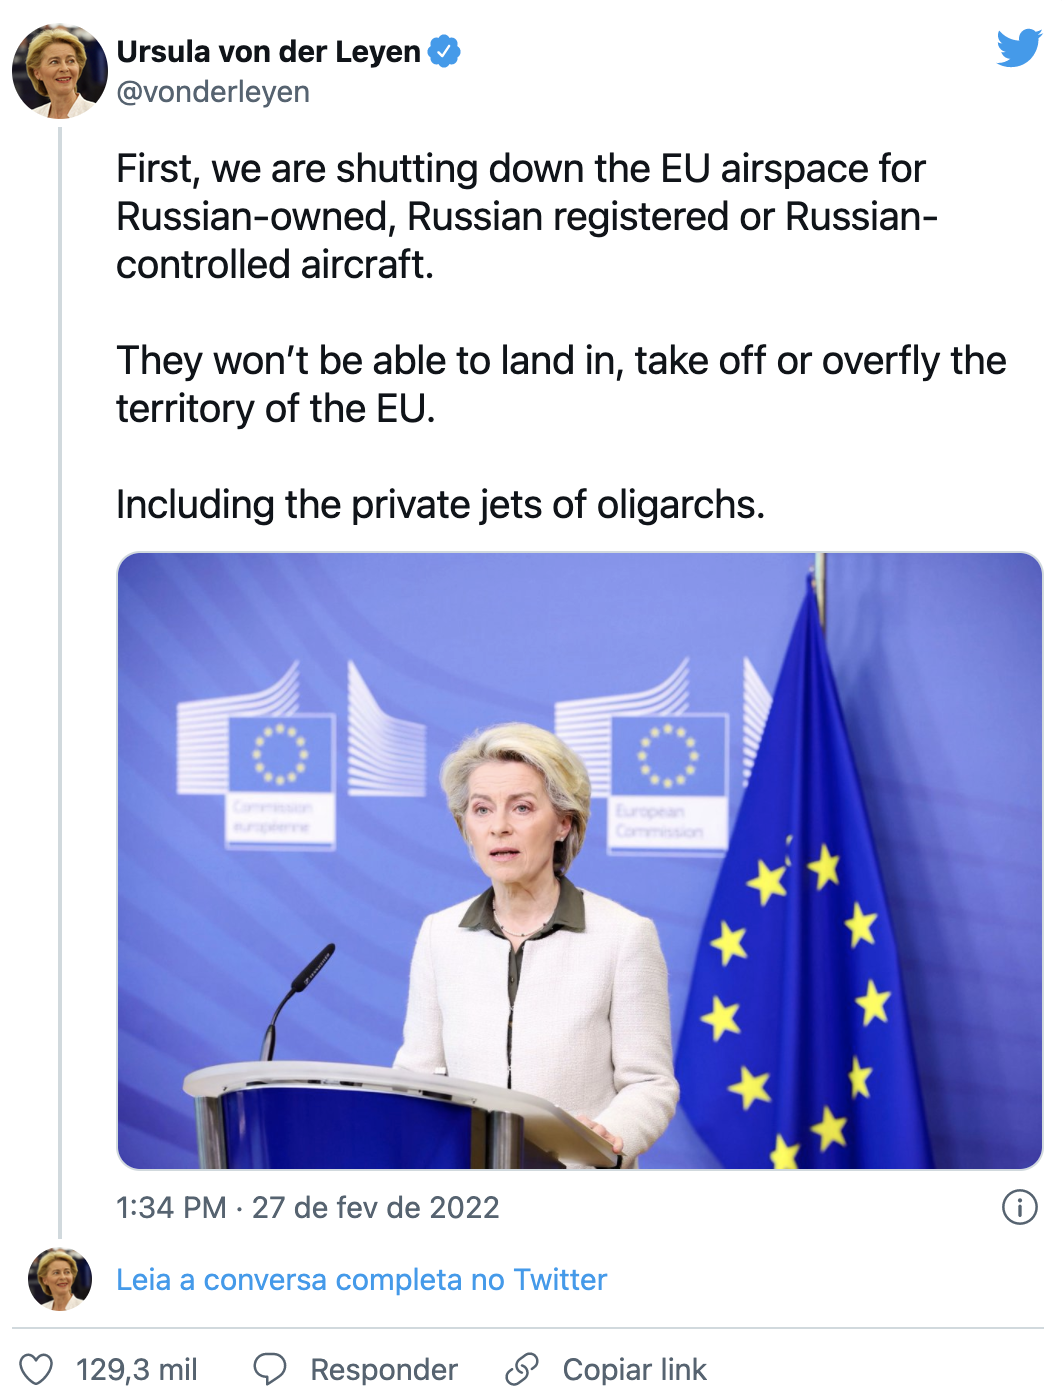Click the date "27 de fev de 2022"

tap(375, 1208)
